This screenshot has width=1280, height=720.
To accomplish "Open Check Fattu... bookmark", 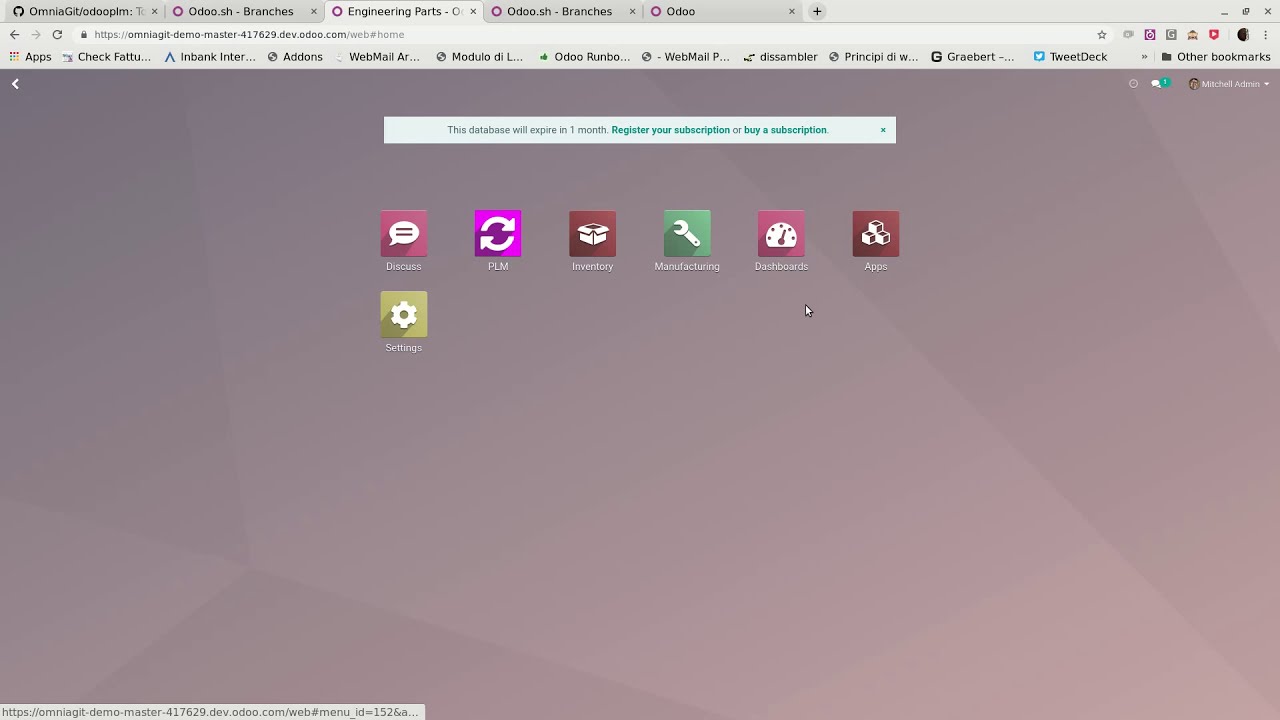I will 106,57.
